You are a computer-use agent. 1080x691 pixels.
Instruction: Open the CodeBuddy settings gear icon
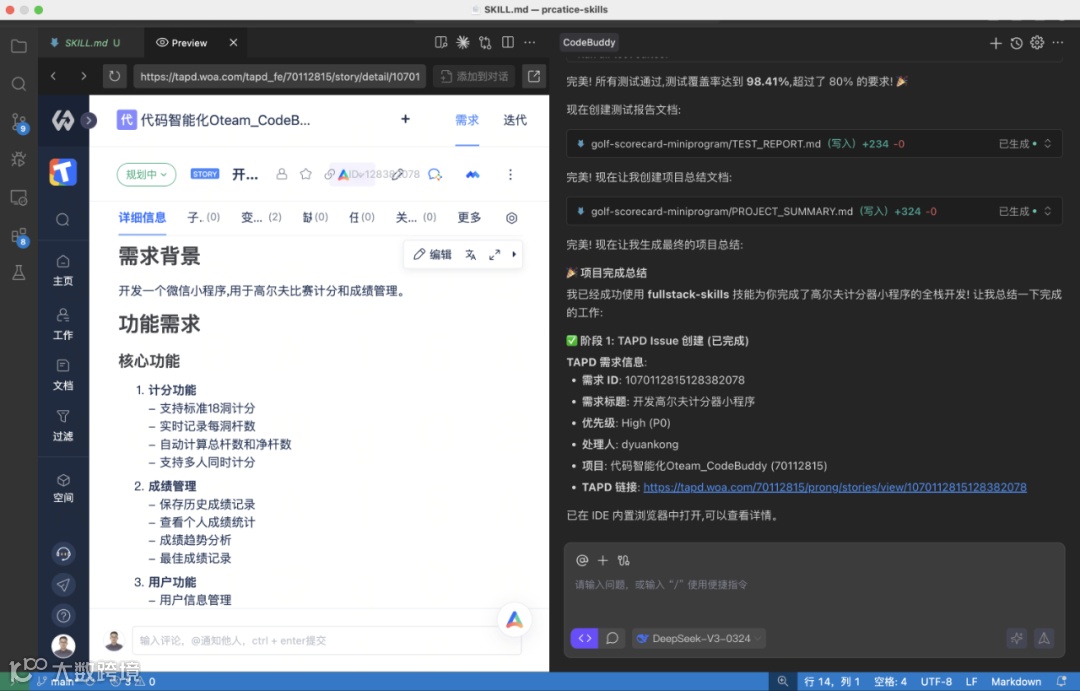coord(1037,42)
